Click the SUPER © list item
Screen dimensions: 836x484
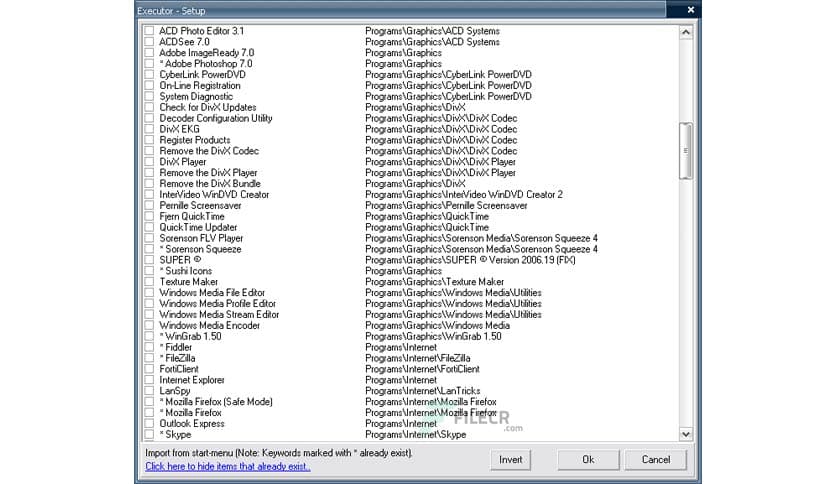(180, 260)
